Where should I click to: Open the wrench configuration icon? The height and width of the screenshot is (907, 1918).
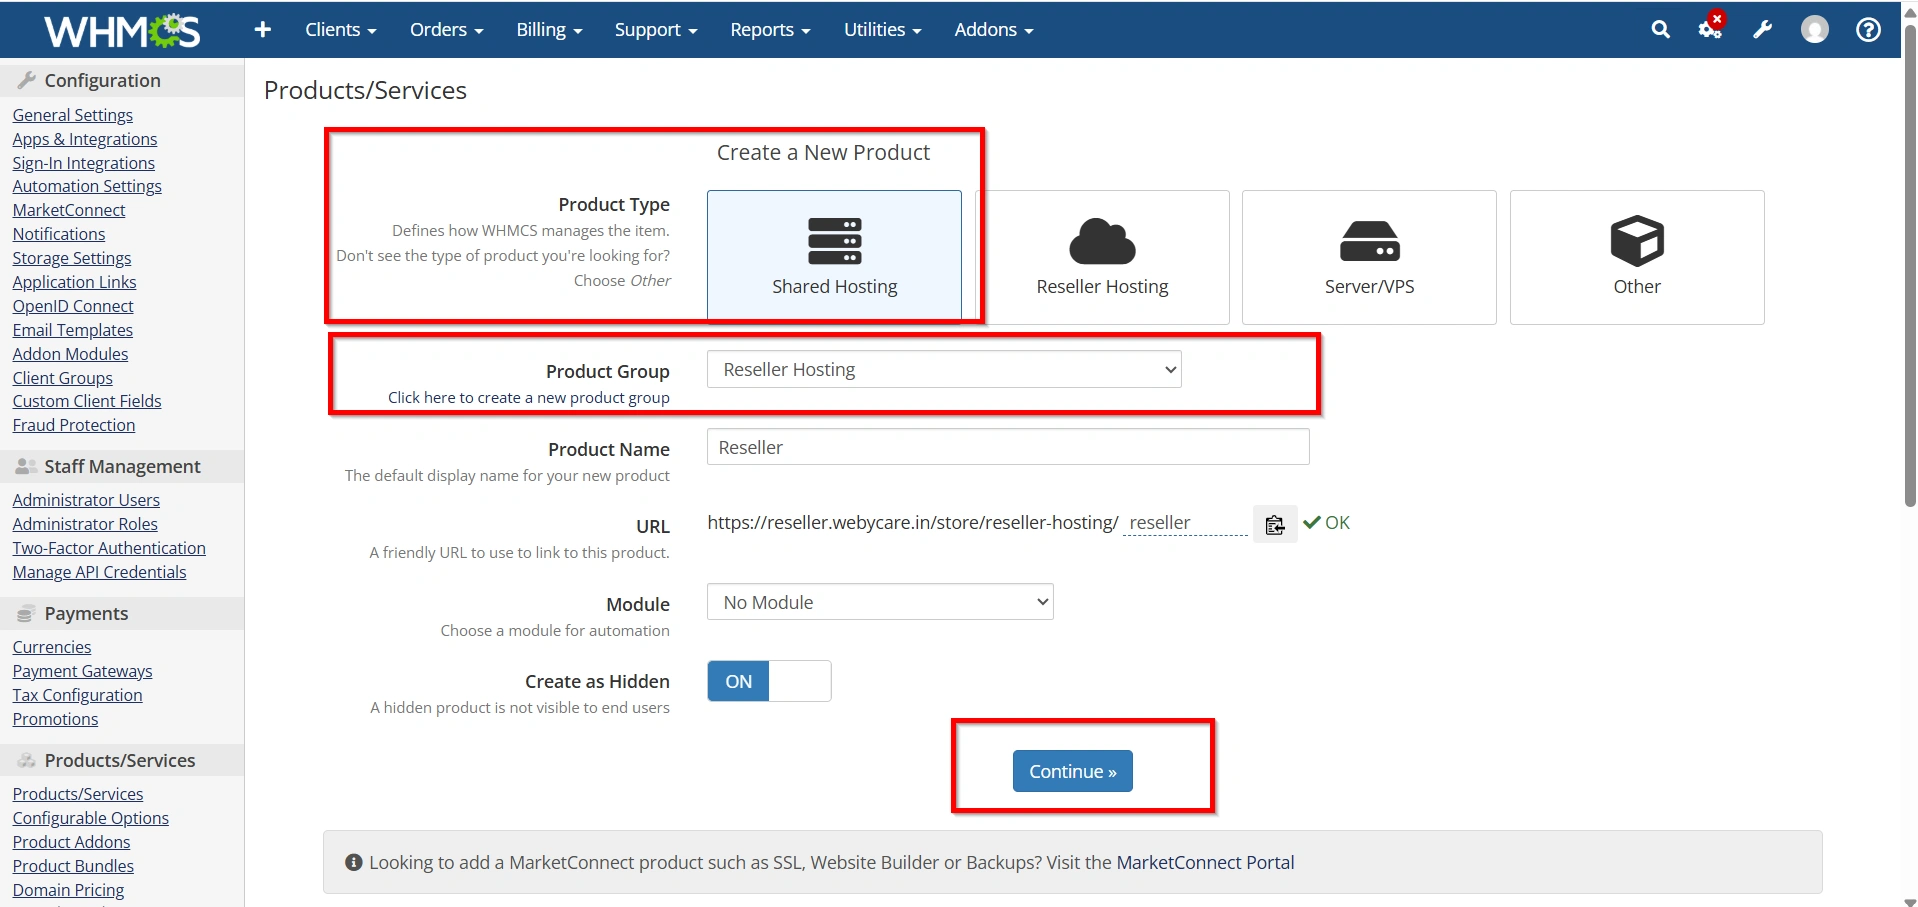pyautogui.click(x=1763, y=30)
